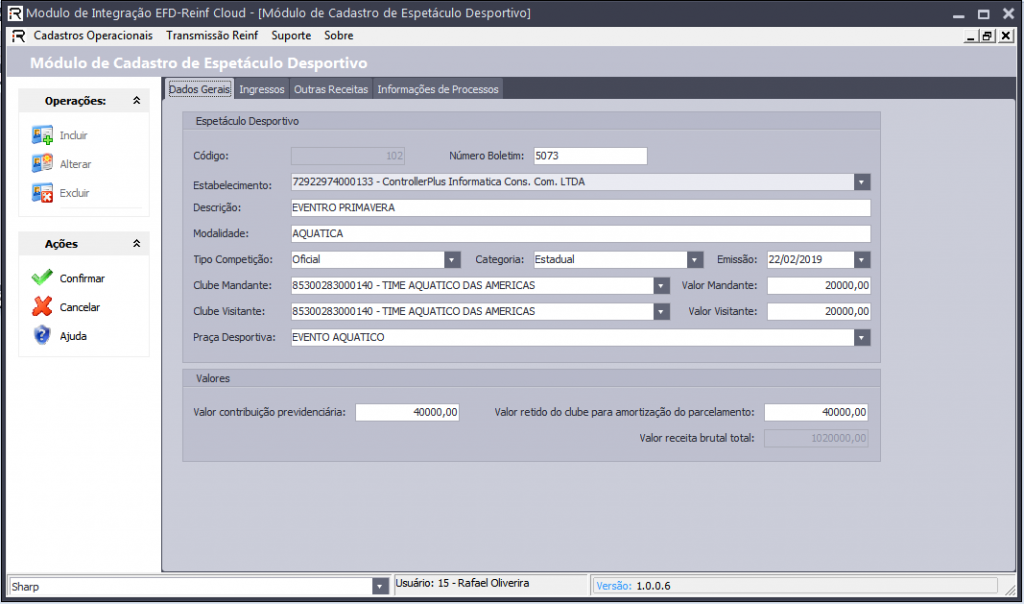Viewport: 1024px width, 604px height.
Task: Click the Módulo de Cadastro de Espetáculo Desportivo heading
Action: point(199,63)
